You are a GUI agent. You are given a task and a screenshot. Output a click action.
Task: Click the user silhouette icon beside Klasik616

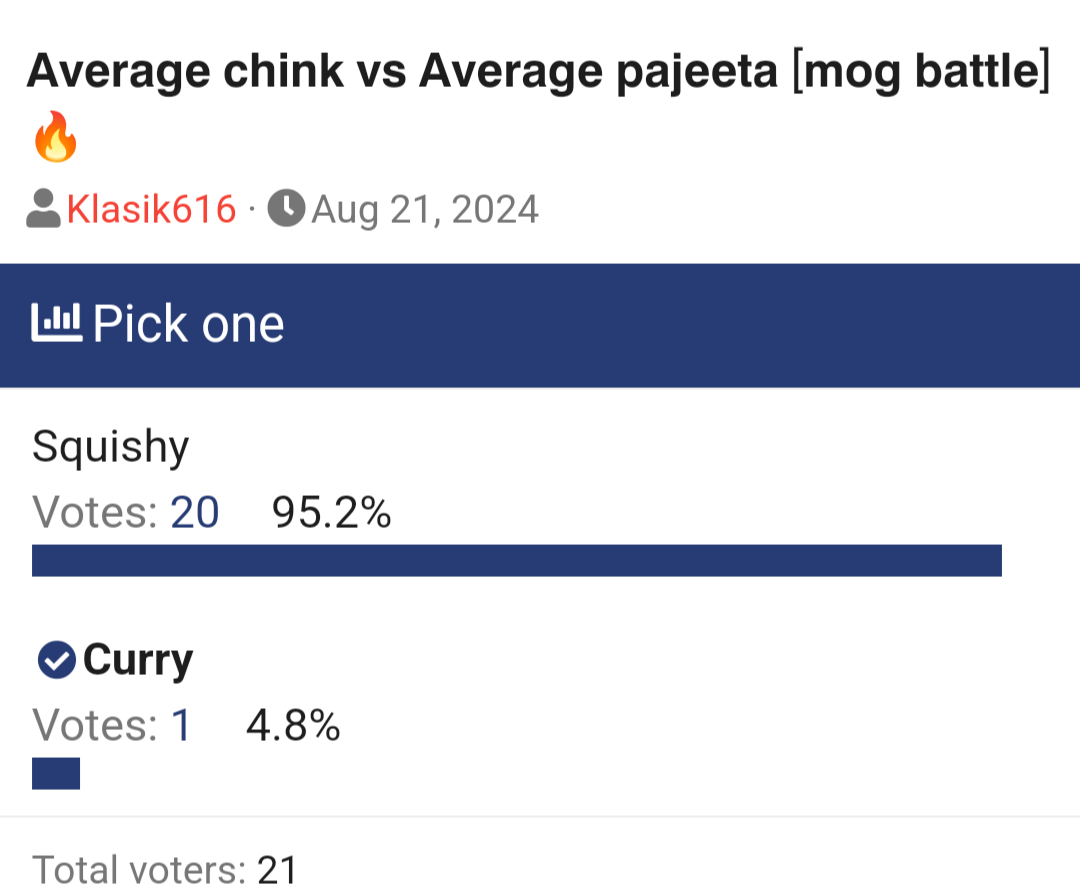click(43, 208)
